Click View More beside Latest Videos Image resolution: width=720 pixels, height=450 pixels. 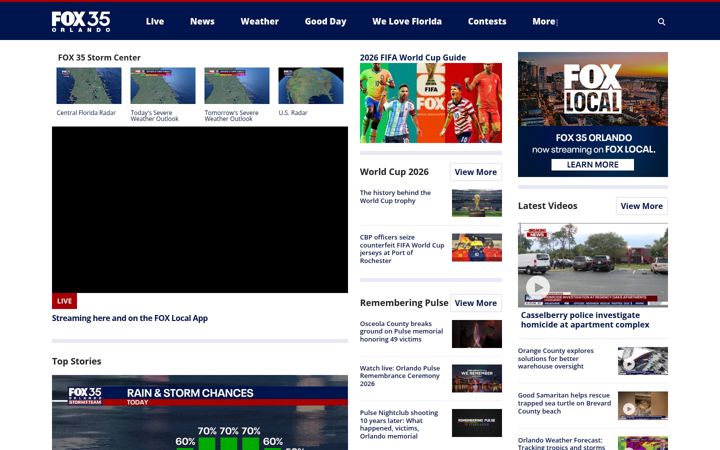pos(641,206)
